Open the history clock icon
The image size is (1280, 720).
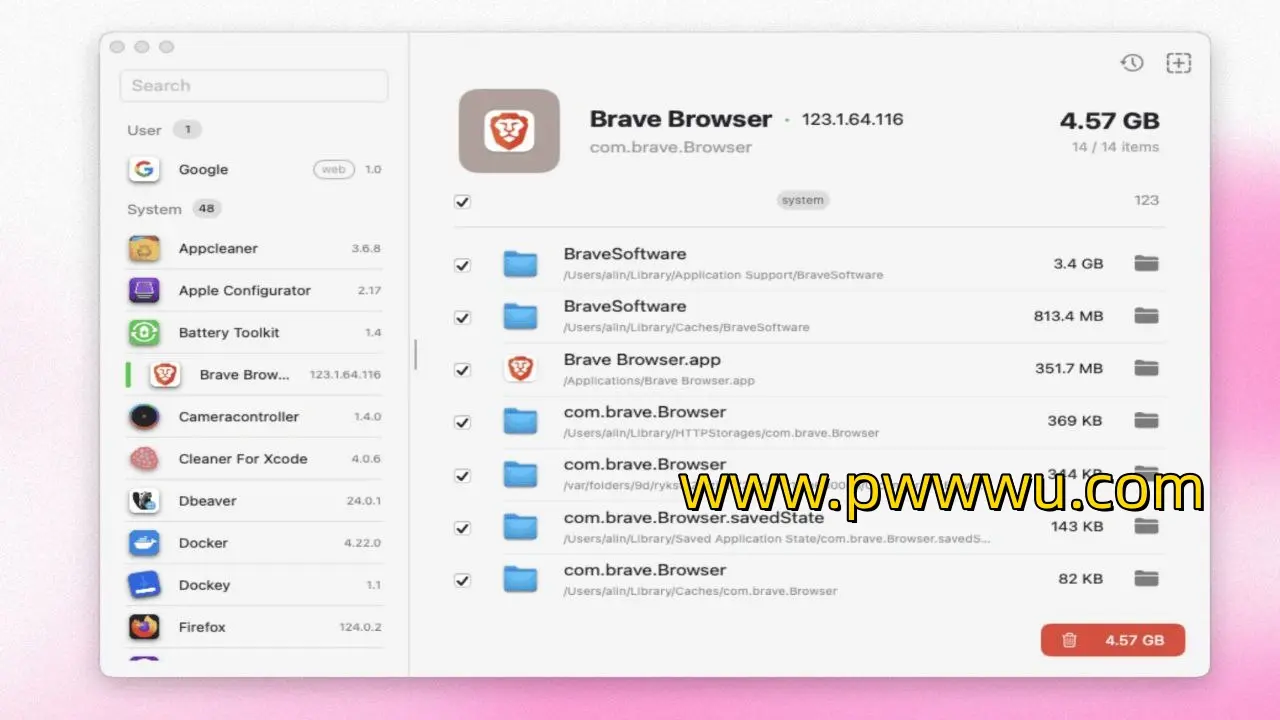point(1131,63)
